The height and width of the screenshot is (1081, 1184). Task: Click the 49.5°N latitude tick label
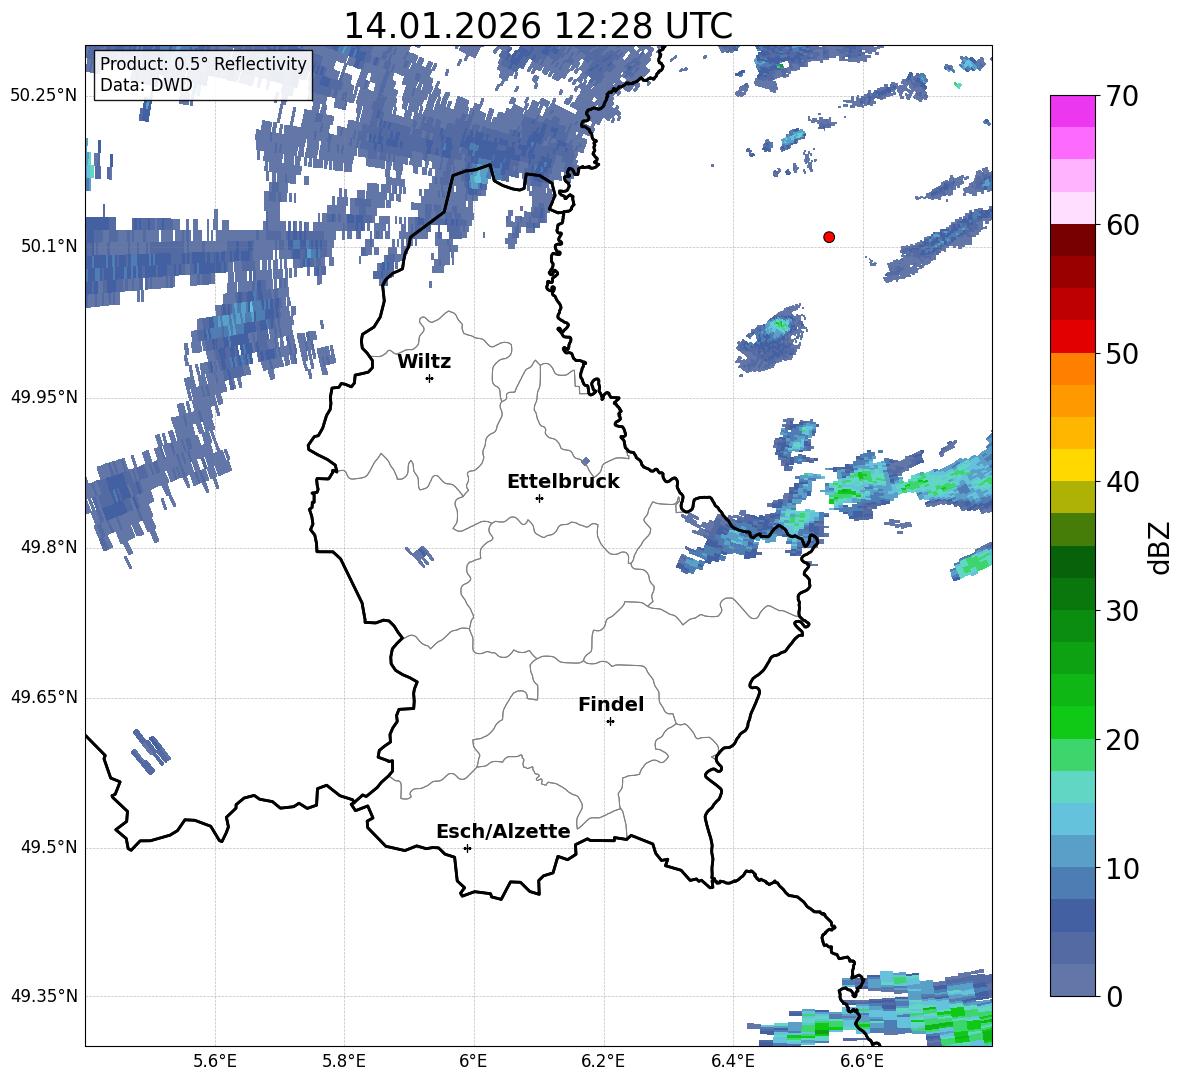click(x=50, y=848)
